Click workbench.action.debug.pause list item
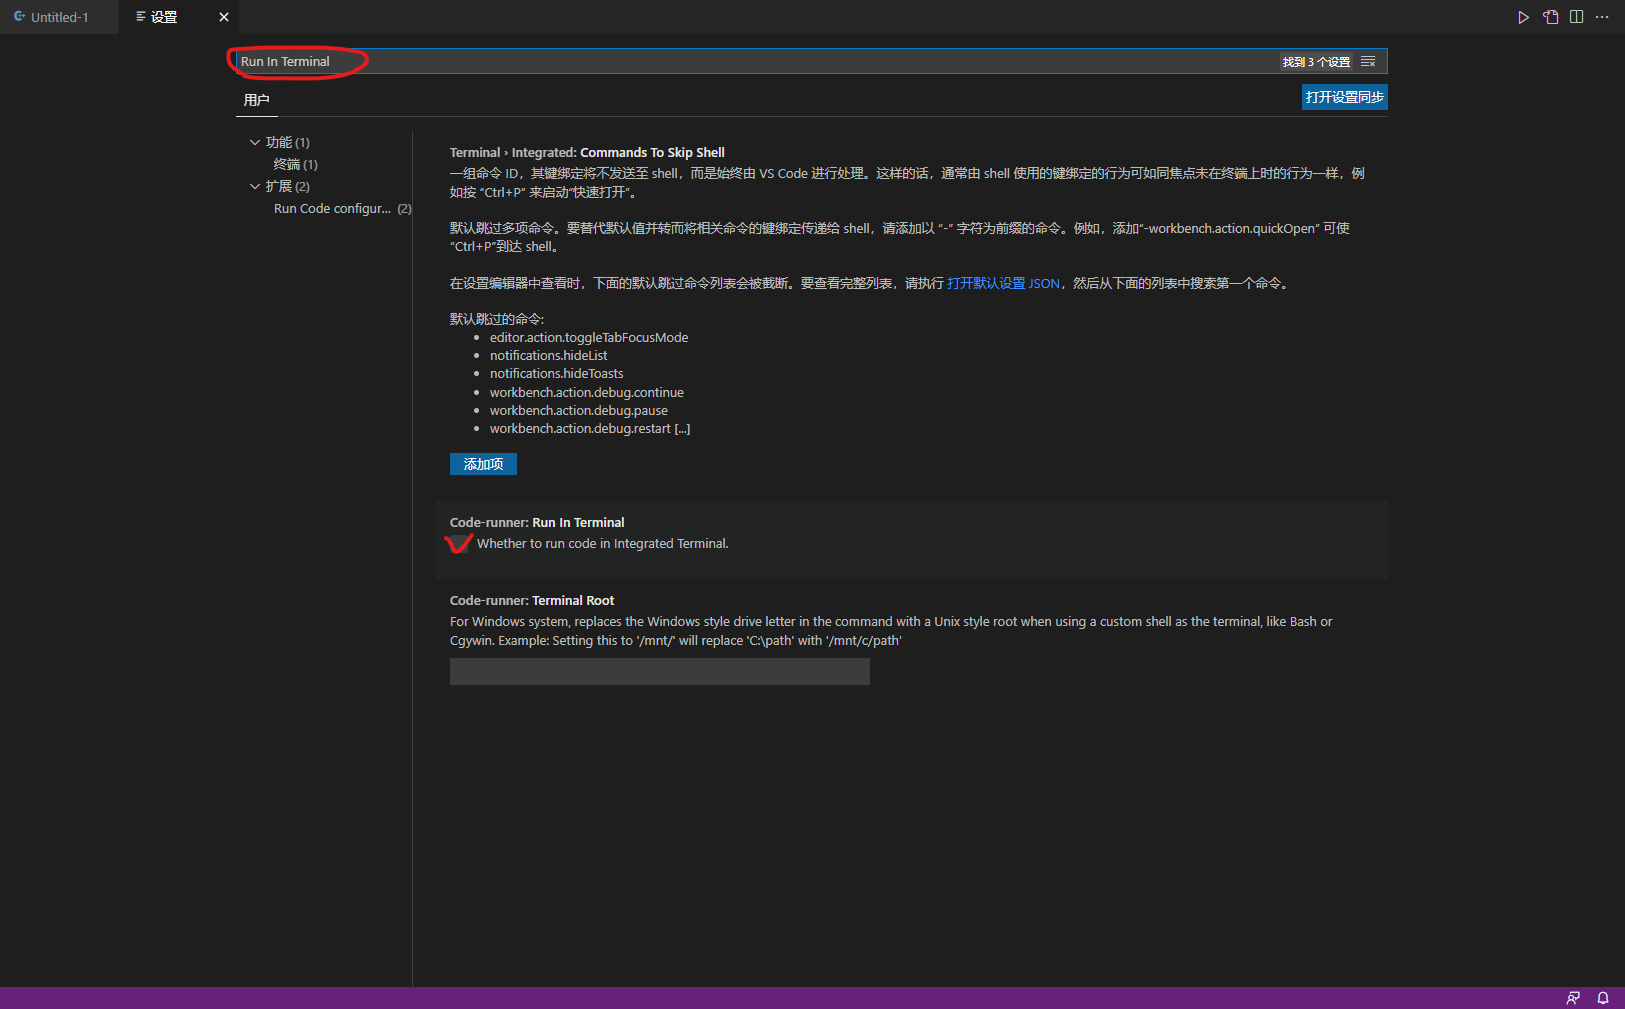 [x=579, y=411]
